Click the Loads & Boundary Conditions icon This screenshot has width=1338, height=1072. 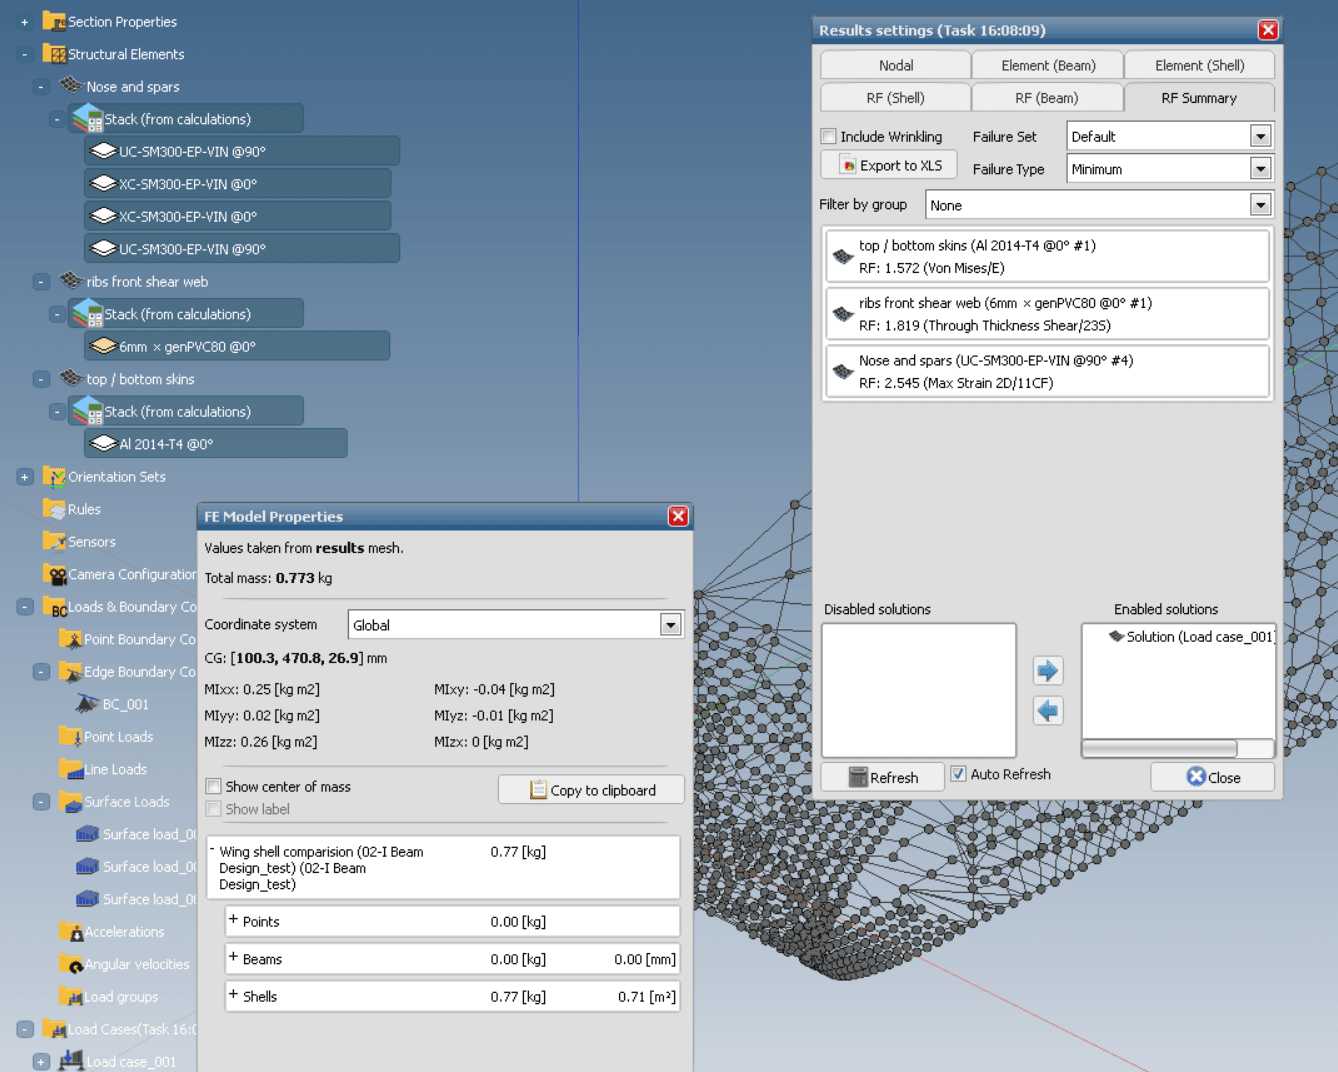coord(55,606)
